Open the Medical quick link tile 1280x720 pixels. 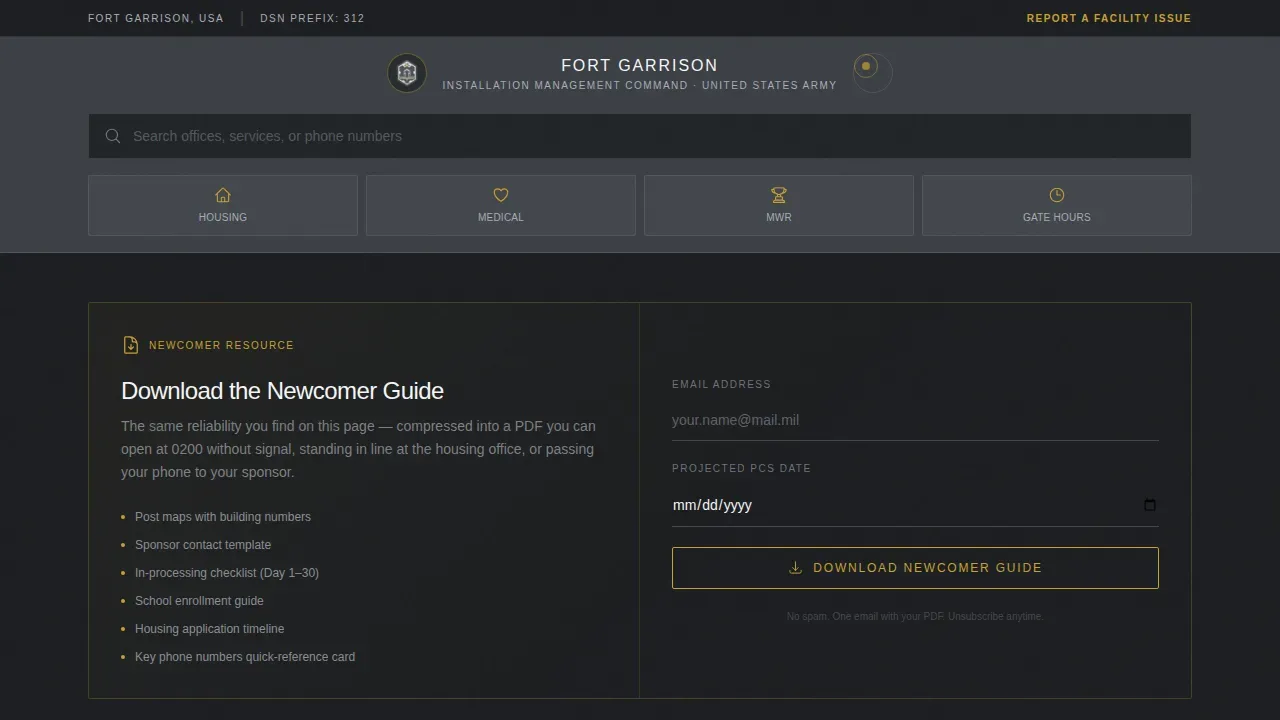click(x=501, y=206)
